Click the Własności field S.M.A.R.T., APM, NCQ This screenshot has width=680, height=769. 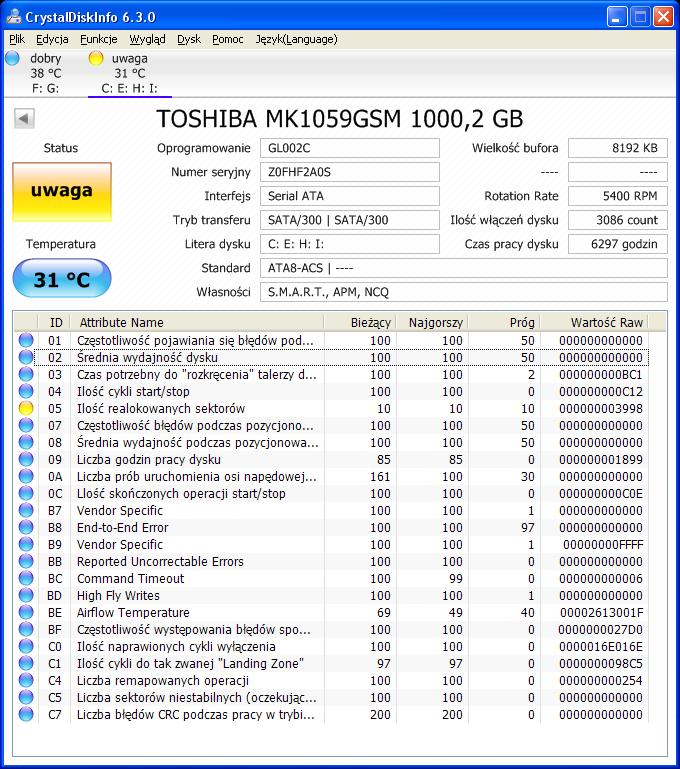(x=464, y=292)
